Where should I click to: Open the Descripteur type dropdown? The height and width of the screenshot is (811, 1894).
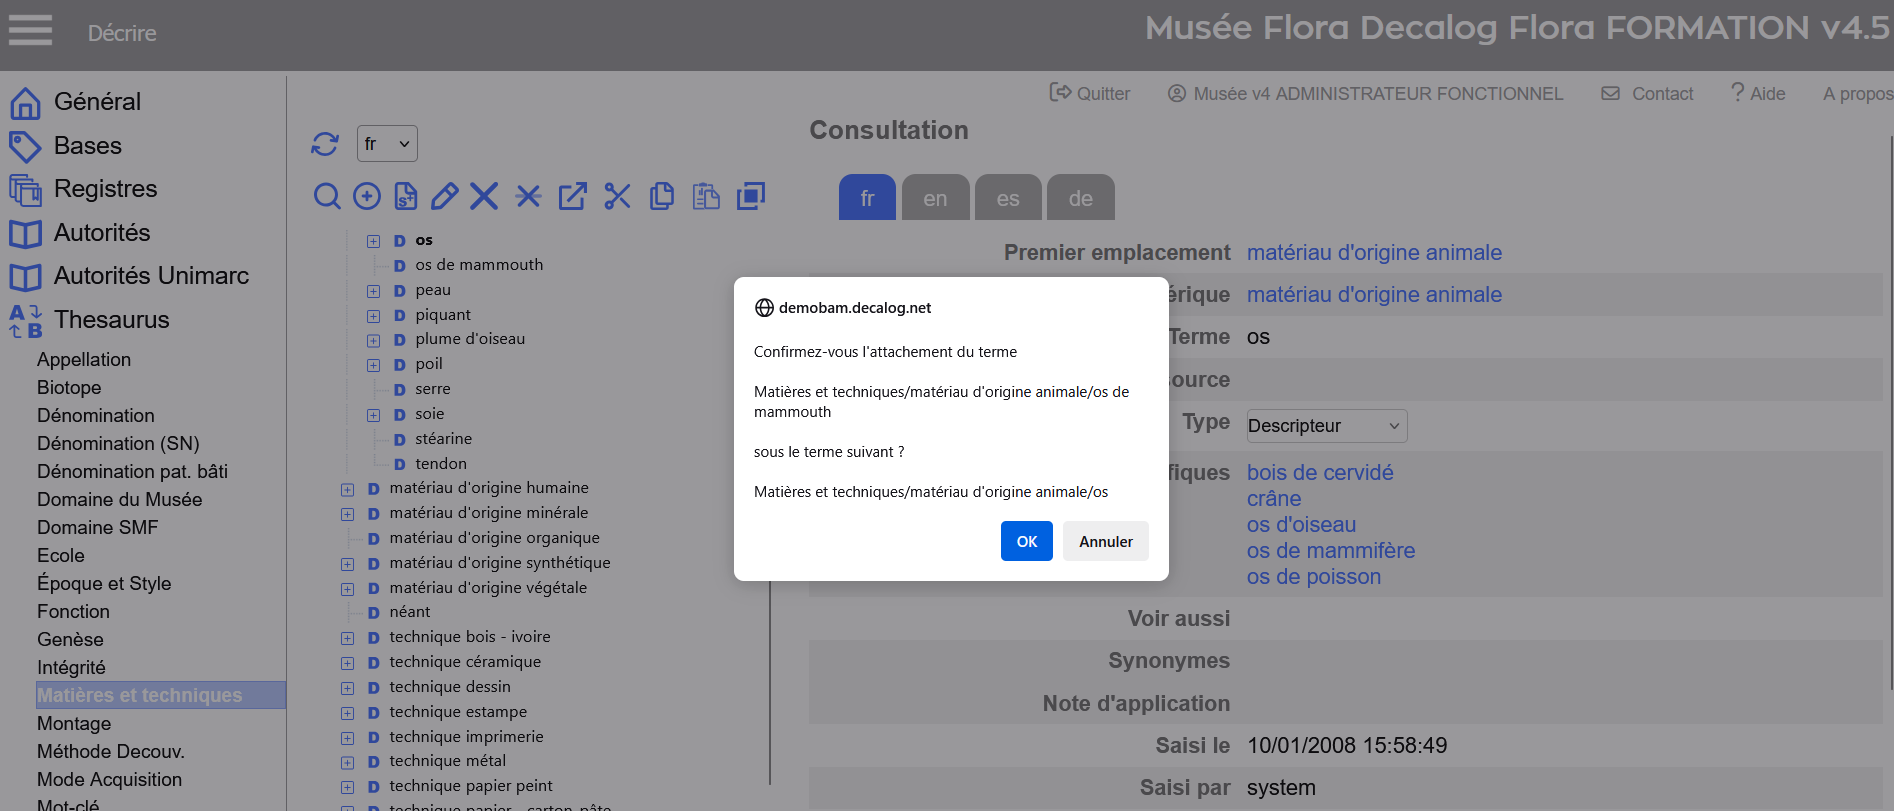(1326, 426)
